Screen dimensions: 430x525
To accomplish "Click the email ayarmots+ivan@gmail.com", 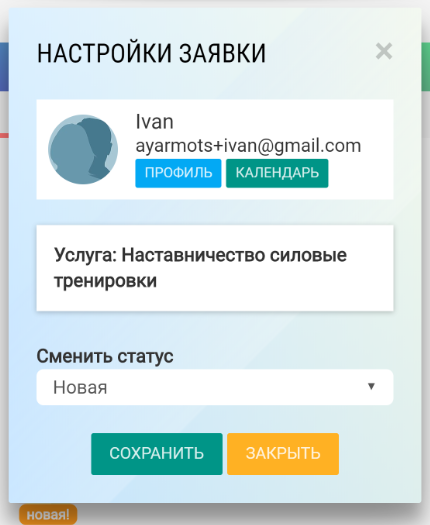I will [248, 146].
